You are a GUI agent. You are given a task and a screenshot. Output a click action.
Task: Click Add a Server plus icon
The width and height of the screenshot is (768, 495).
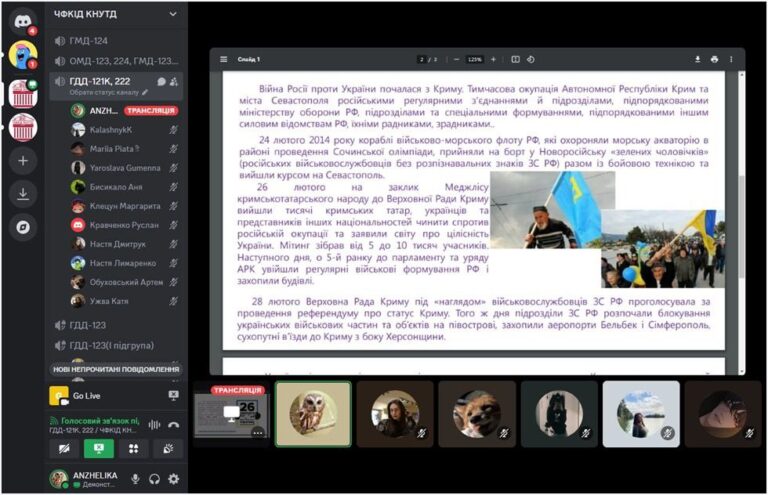coord(22,160)
